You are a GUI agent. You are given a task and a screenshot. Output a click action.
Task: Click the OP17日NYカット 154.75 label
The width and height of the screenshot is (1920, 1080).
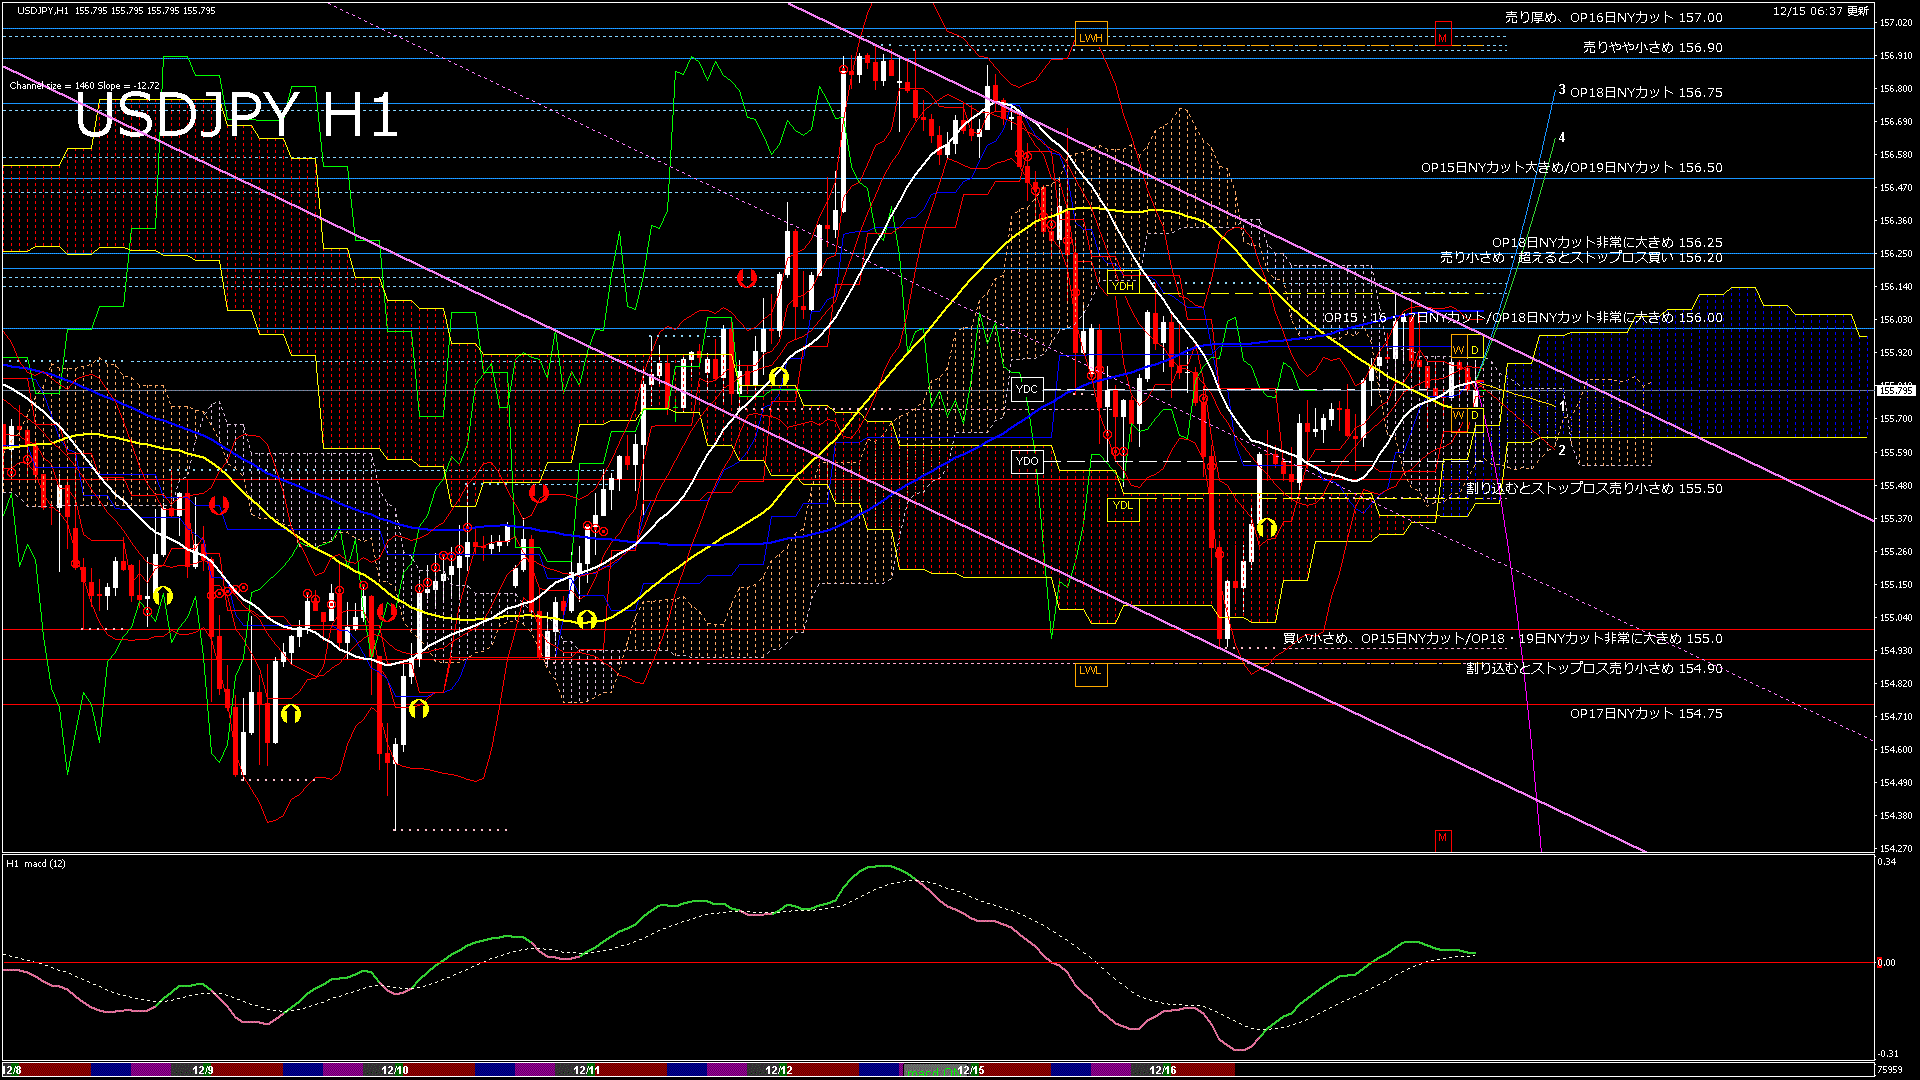tap(1645, 713)
